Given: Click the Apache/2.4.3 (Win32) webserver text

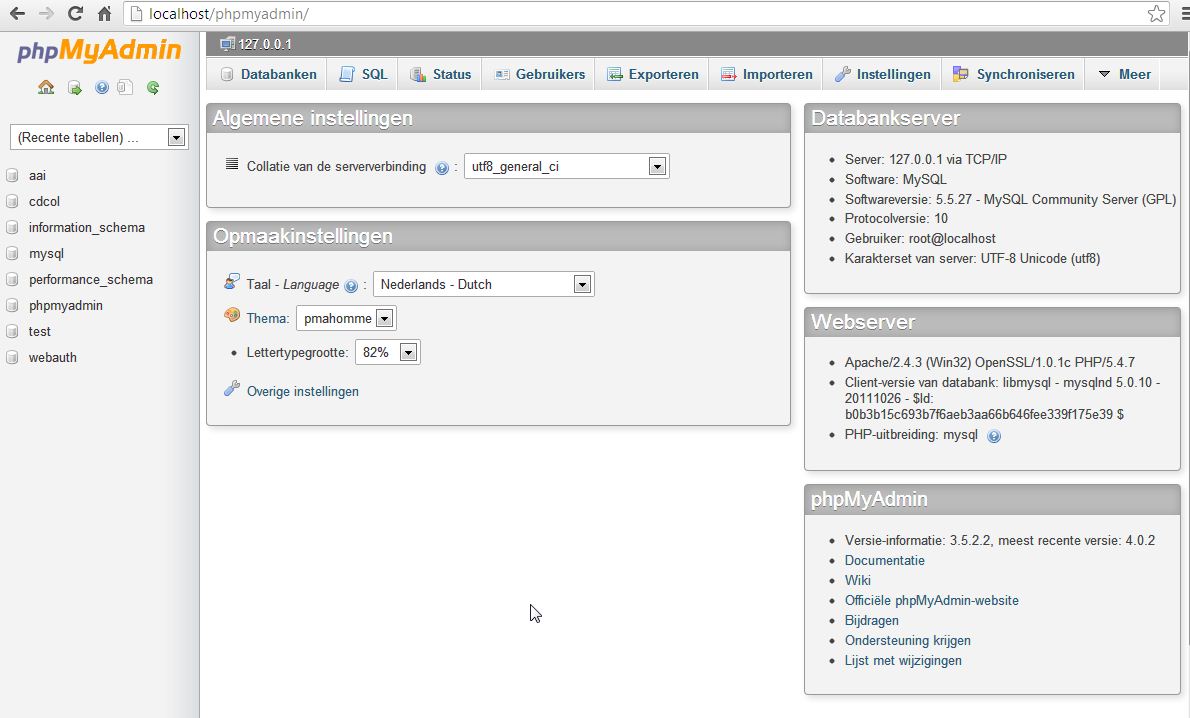Looking at the screenshot, I should click(x=990, y=362).
